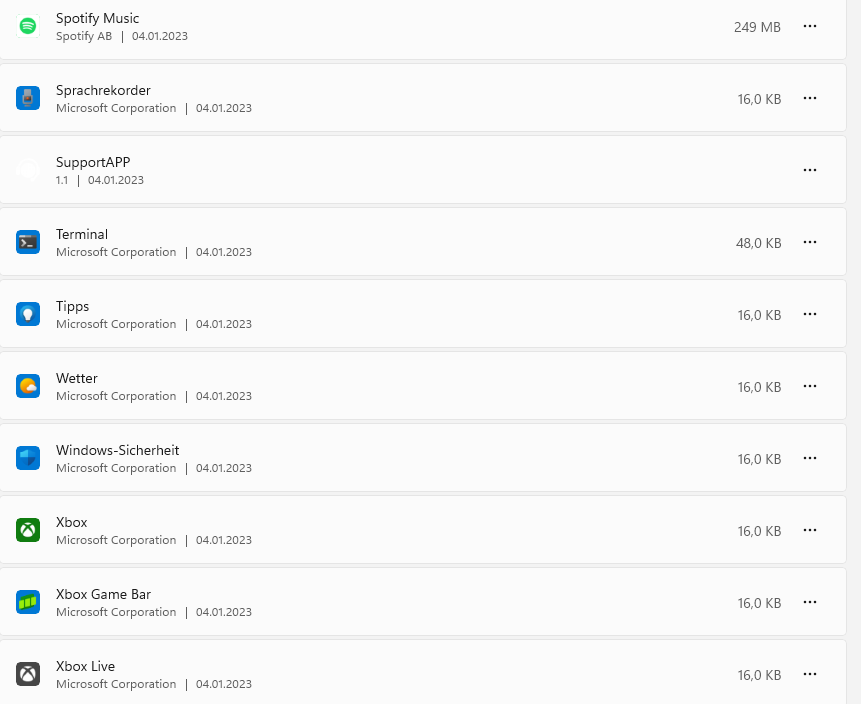Image resolution: width=861 pixels, height=704 pixels.
Task: Click the Terminal app icon
Action: [x=28, y=242]
